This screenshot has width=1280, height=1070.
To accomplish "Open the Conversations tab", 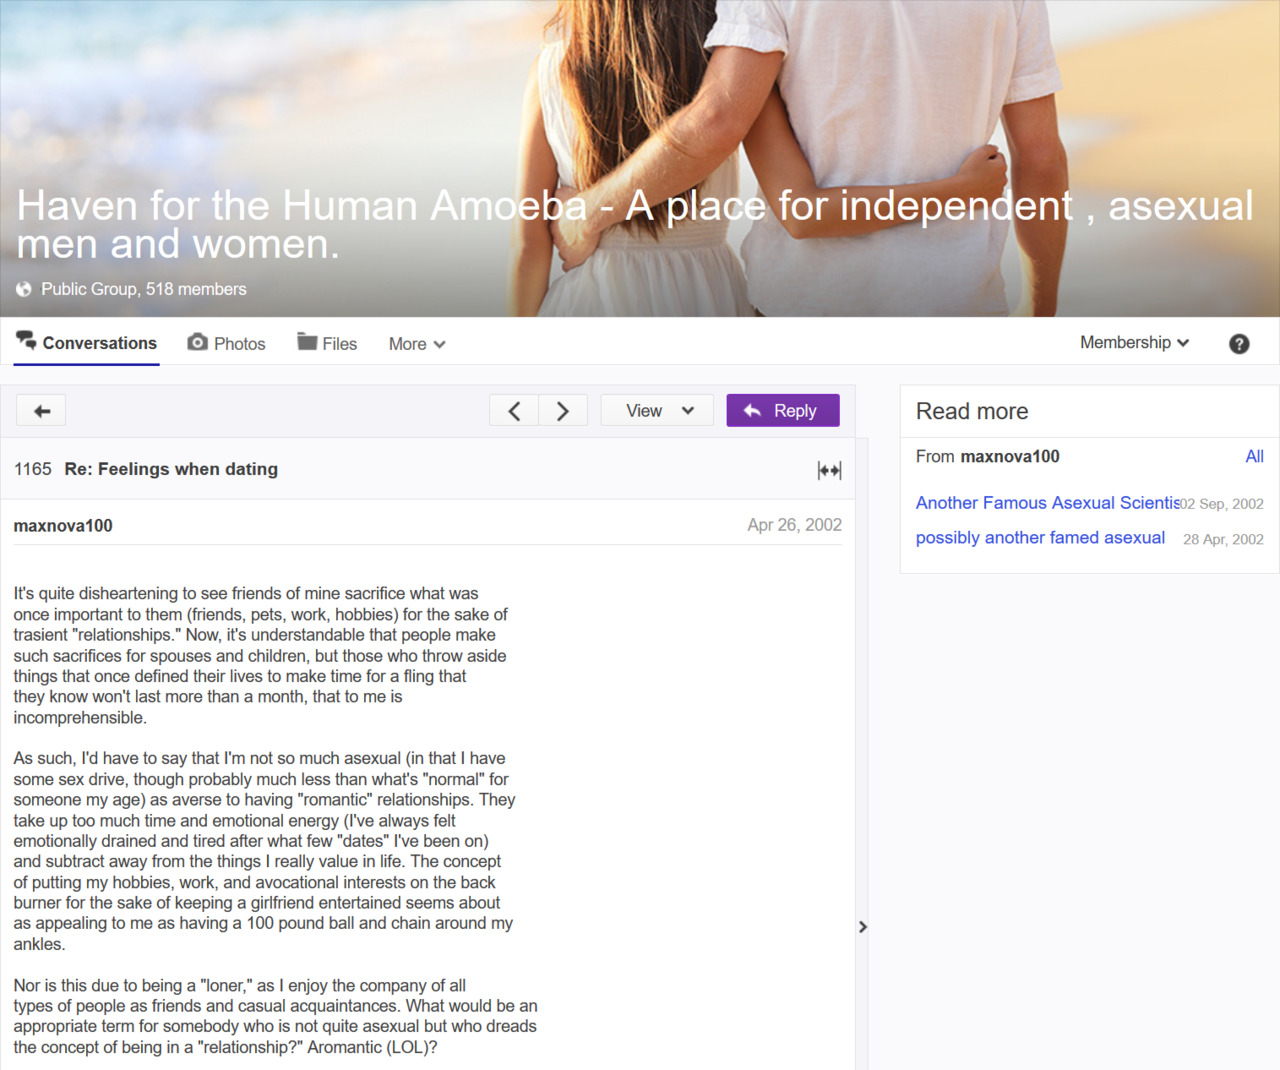I will (87, 343).
